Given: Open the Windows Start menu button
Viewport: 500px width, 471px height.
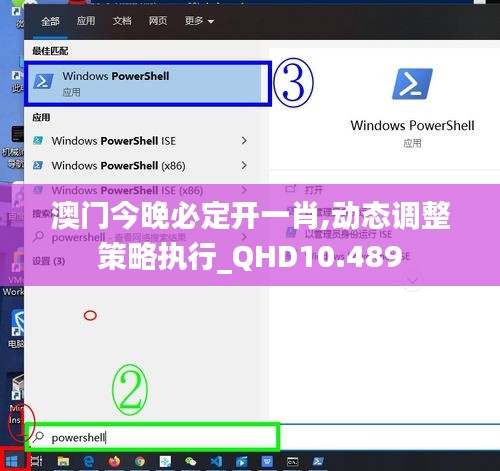Looking at the screenshot, I should tap(12, 462).
